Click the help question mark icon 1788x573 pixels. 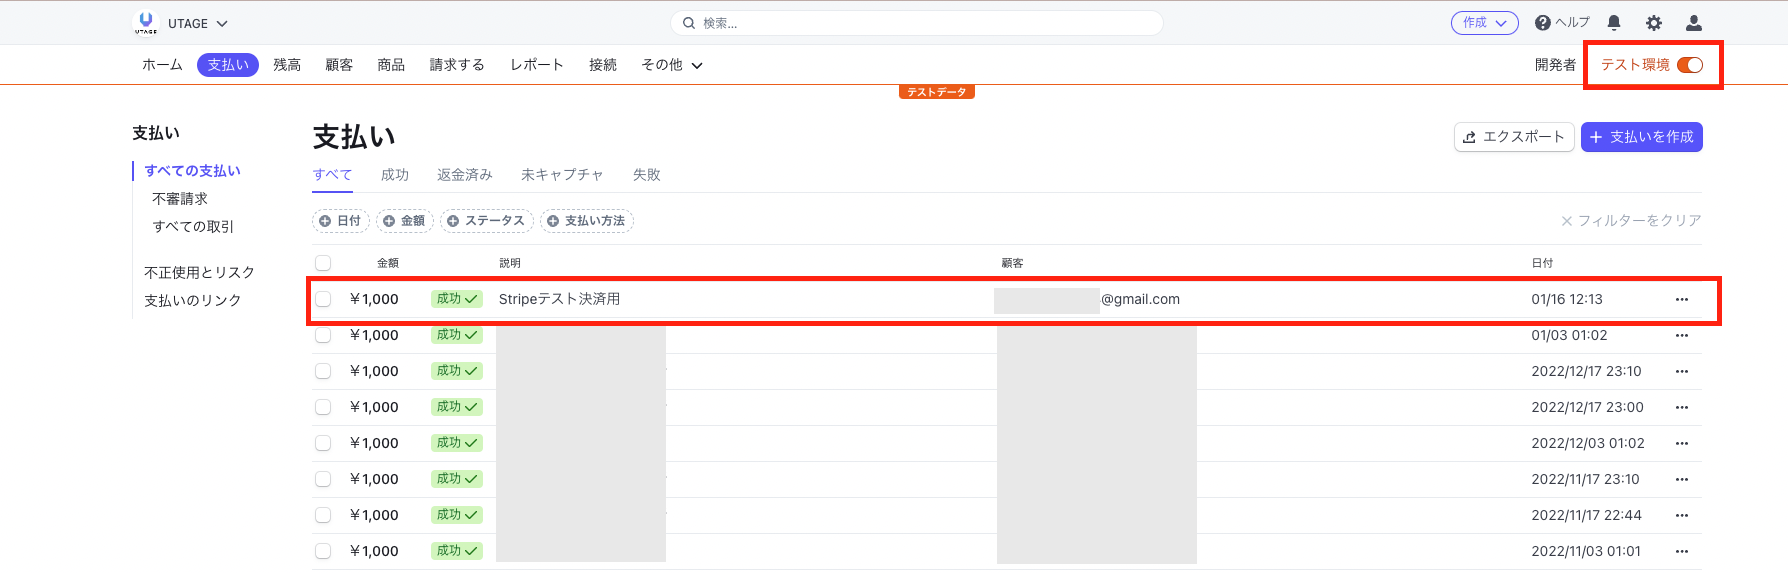tap(1543, 23)
